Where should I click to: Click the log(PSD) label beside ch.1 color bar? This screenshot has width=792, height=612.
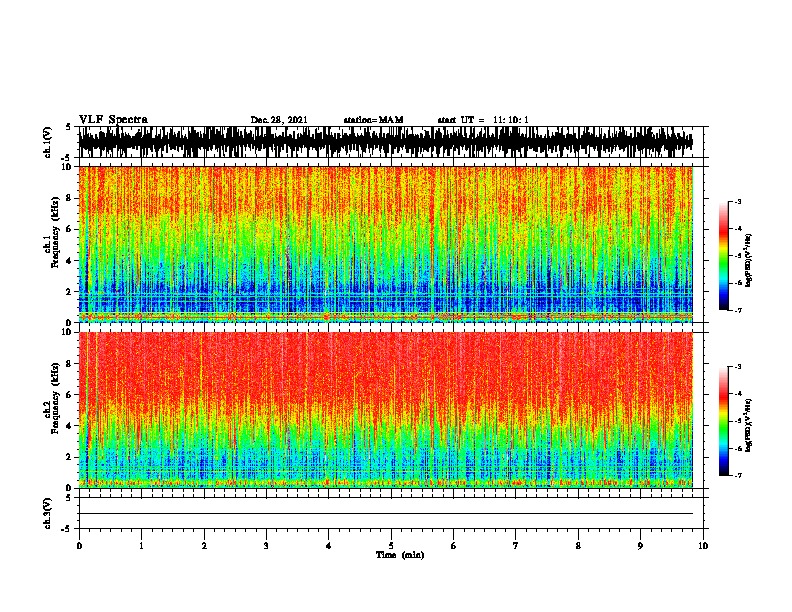[x=749, y=260]
